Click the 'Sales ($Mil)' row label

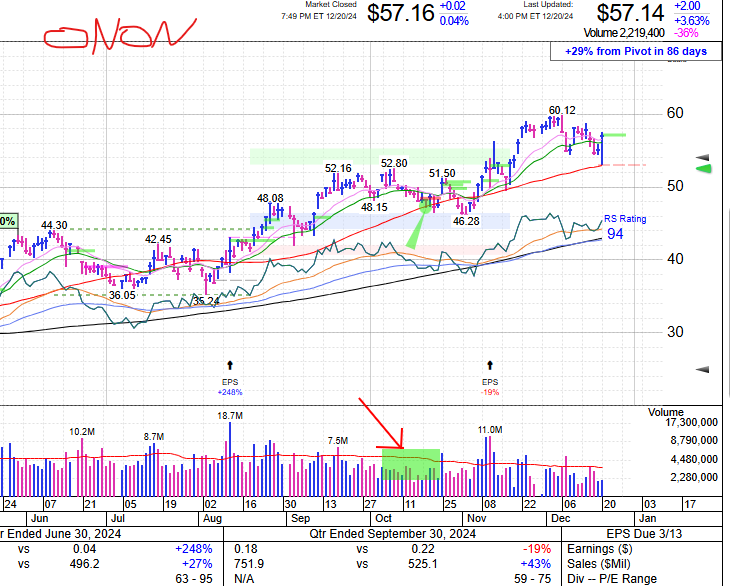point(599,564)
